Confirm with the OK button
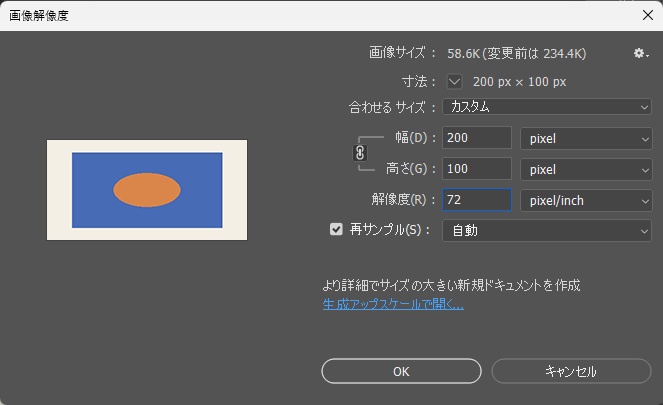This screenshot has width=663, height=405. 401,371
